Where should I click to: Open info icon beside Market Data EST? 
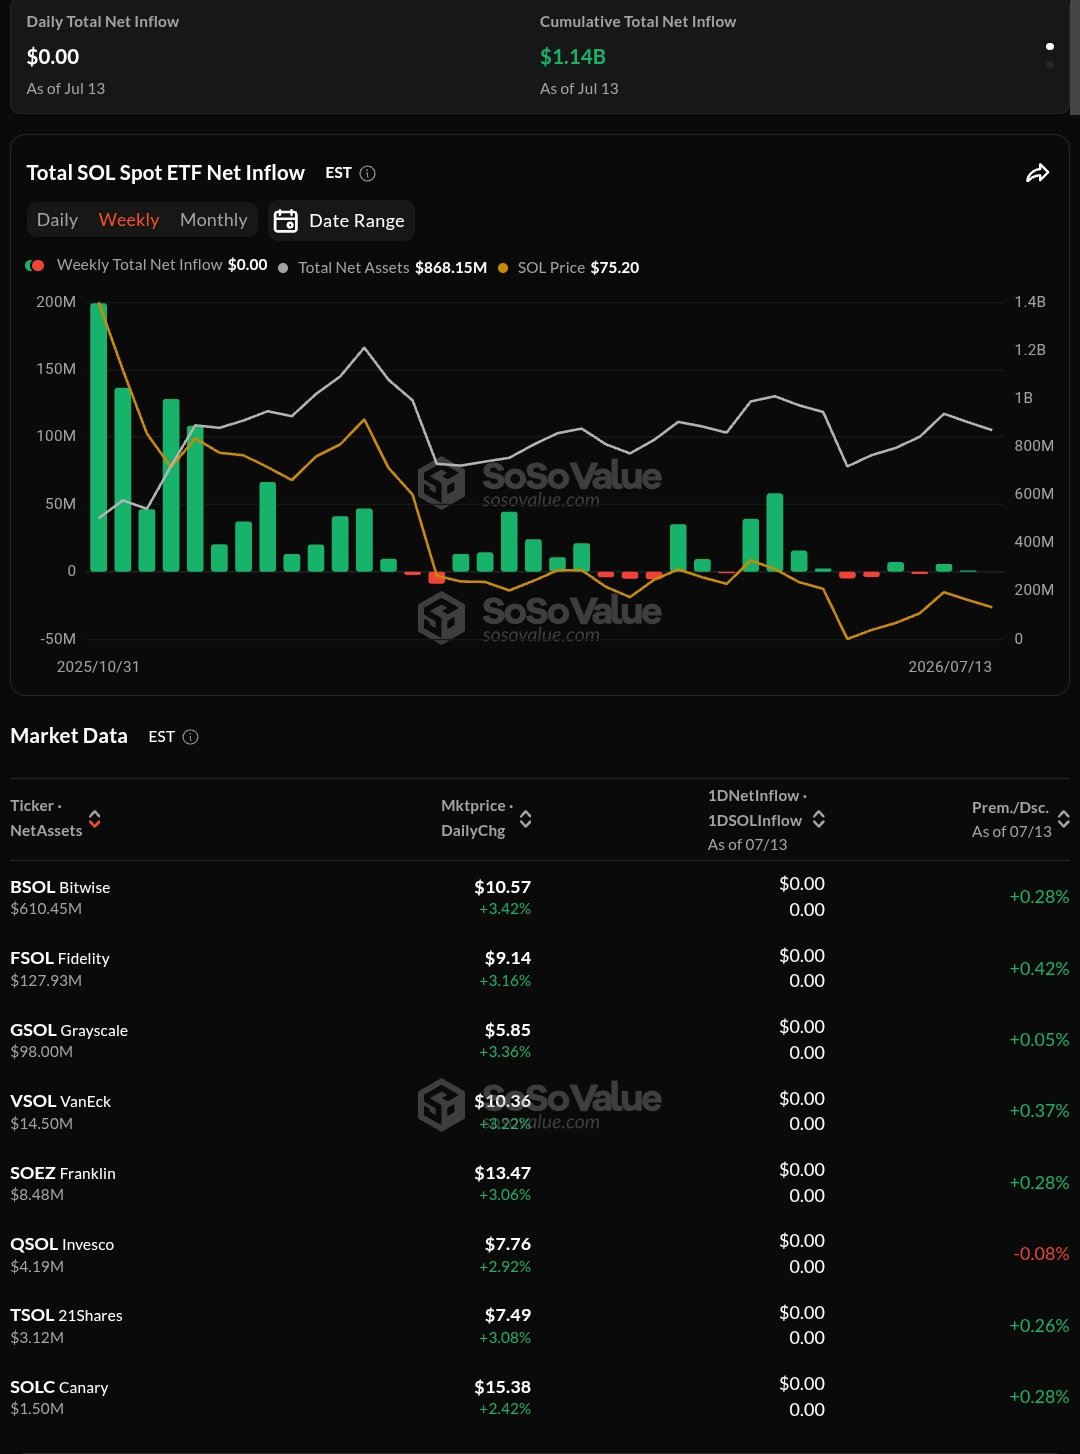pos(191,737)
